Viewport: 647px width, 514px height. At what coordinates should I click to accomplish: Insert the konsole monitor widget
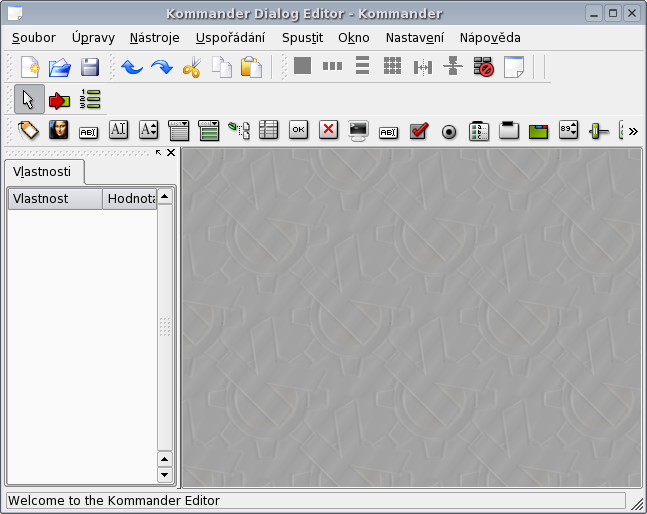click(x=358, y=131)
